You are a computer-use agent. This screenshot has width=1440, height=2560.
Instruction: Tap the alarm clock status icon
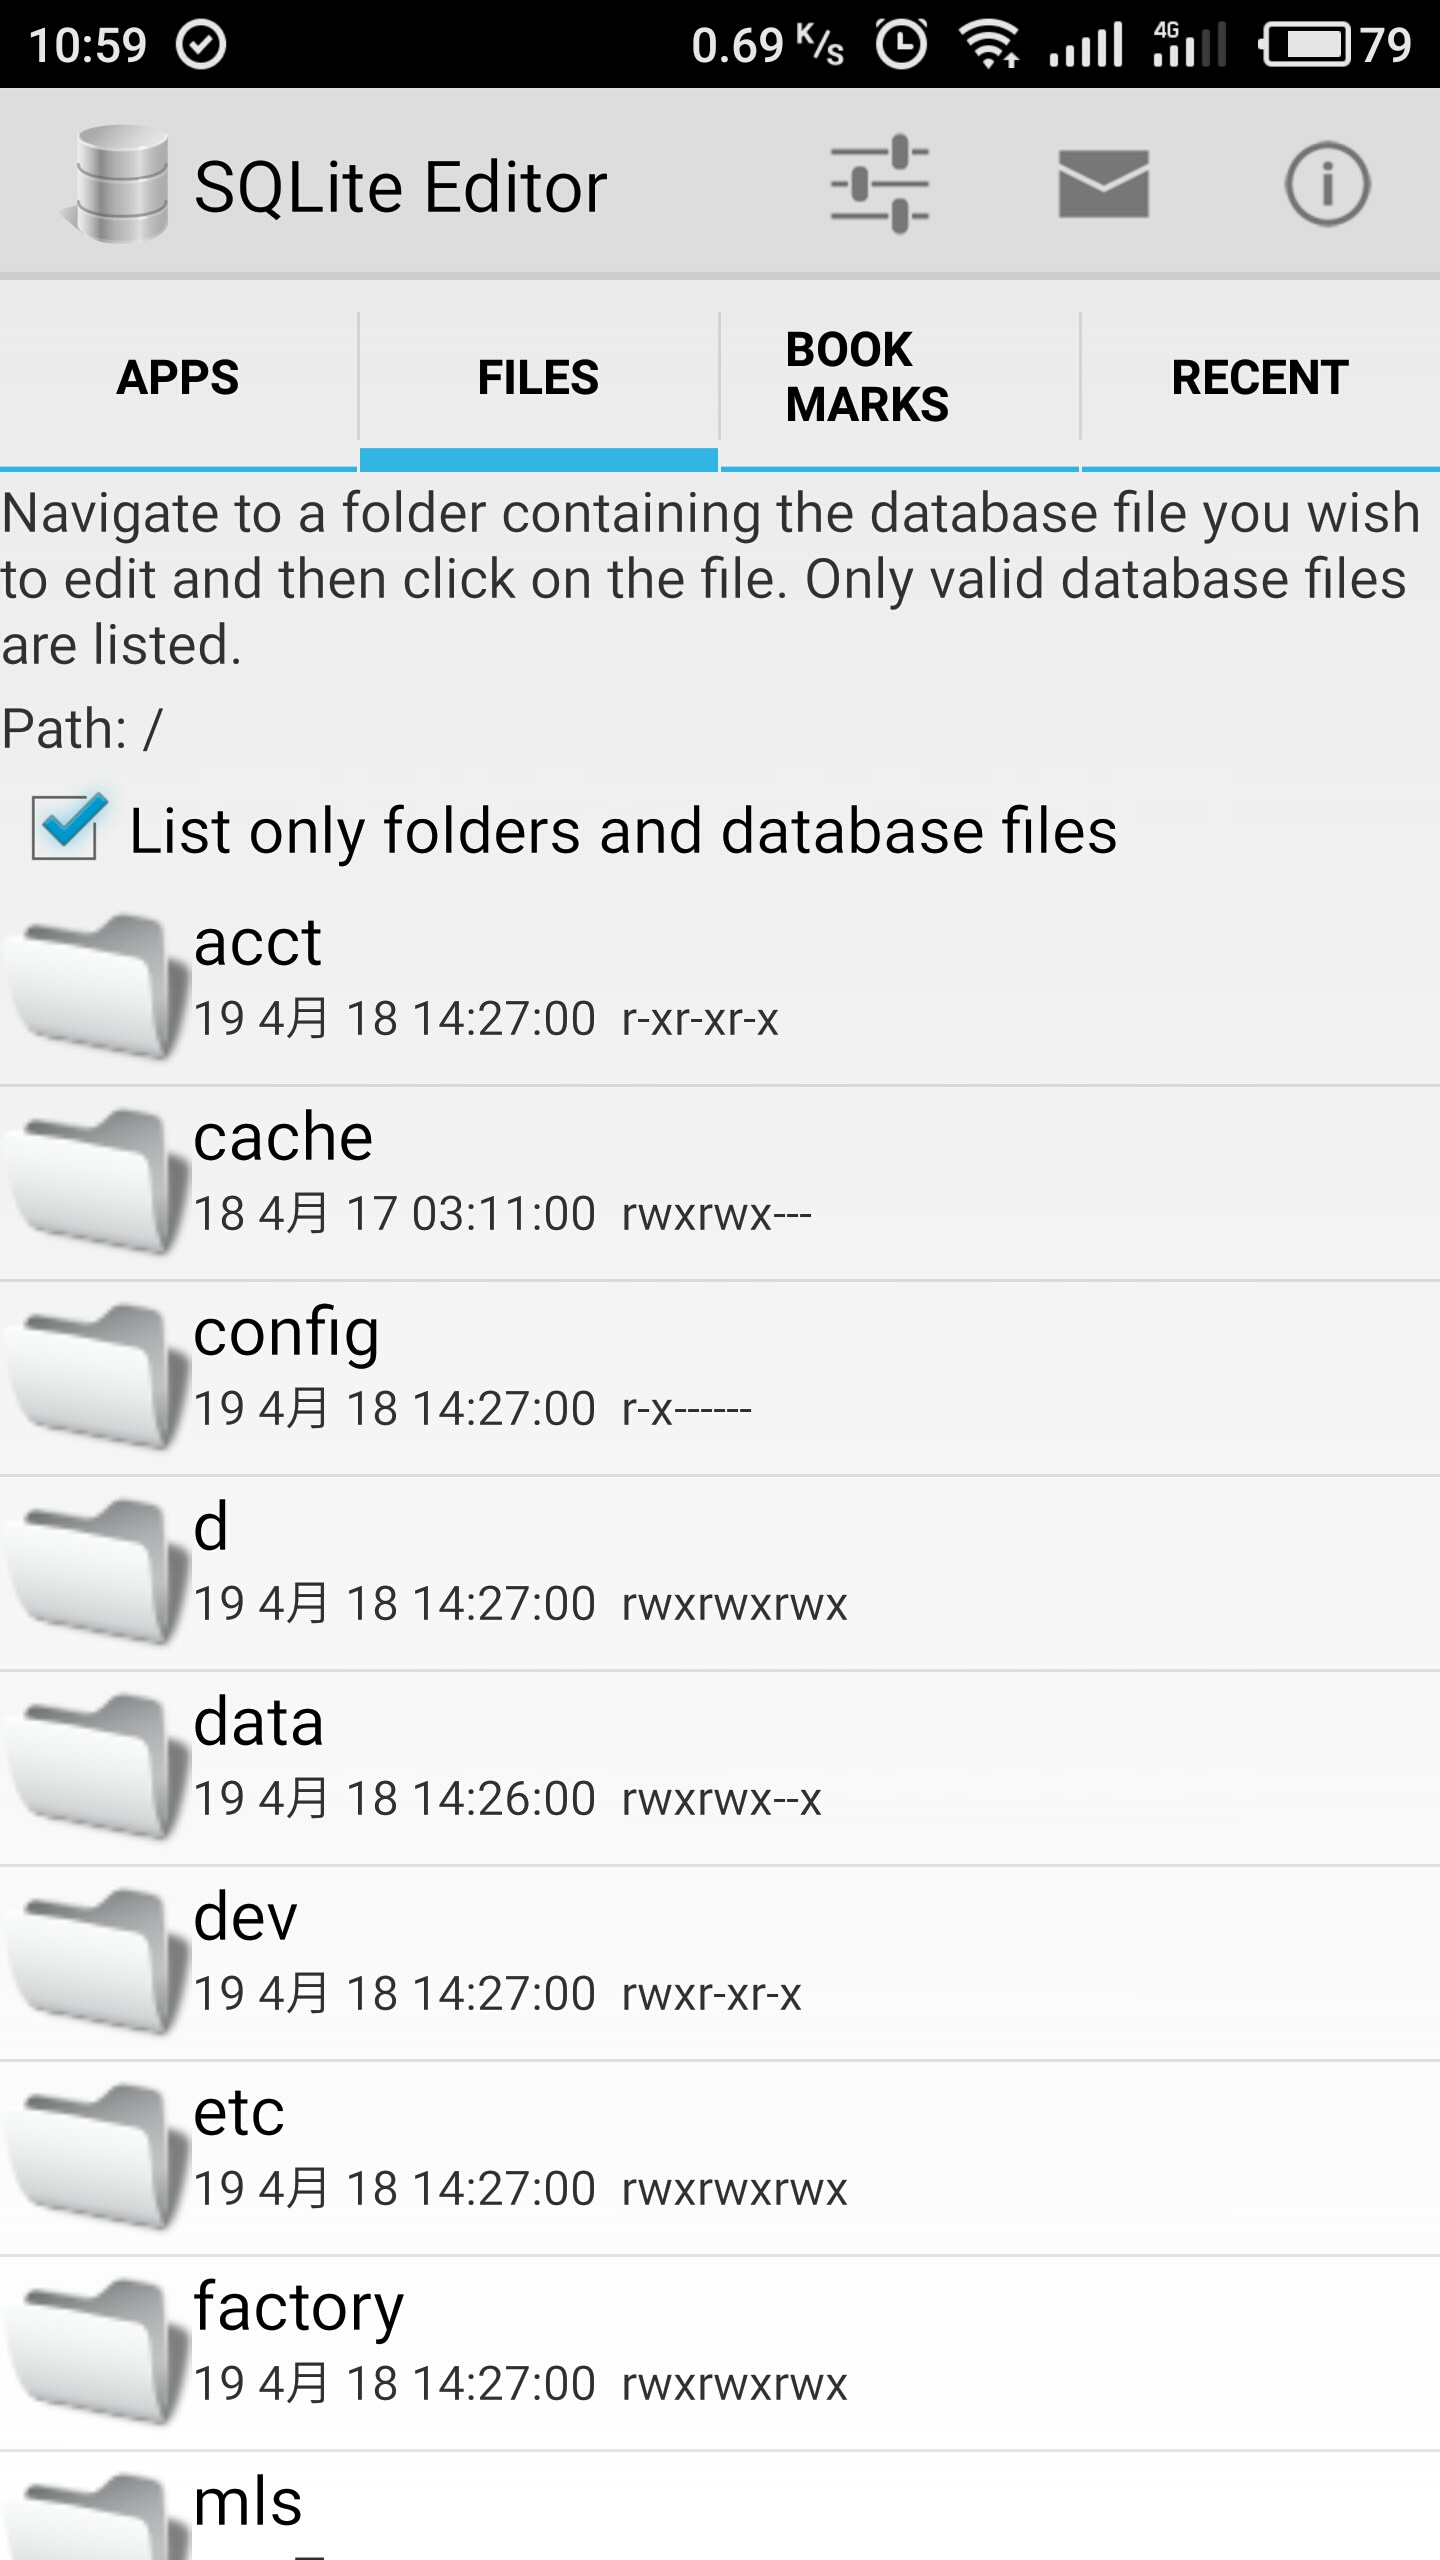pos(901,45)
